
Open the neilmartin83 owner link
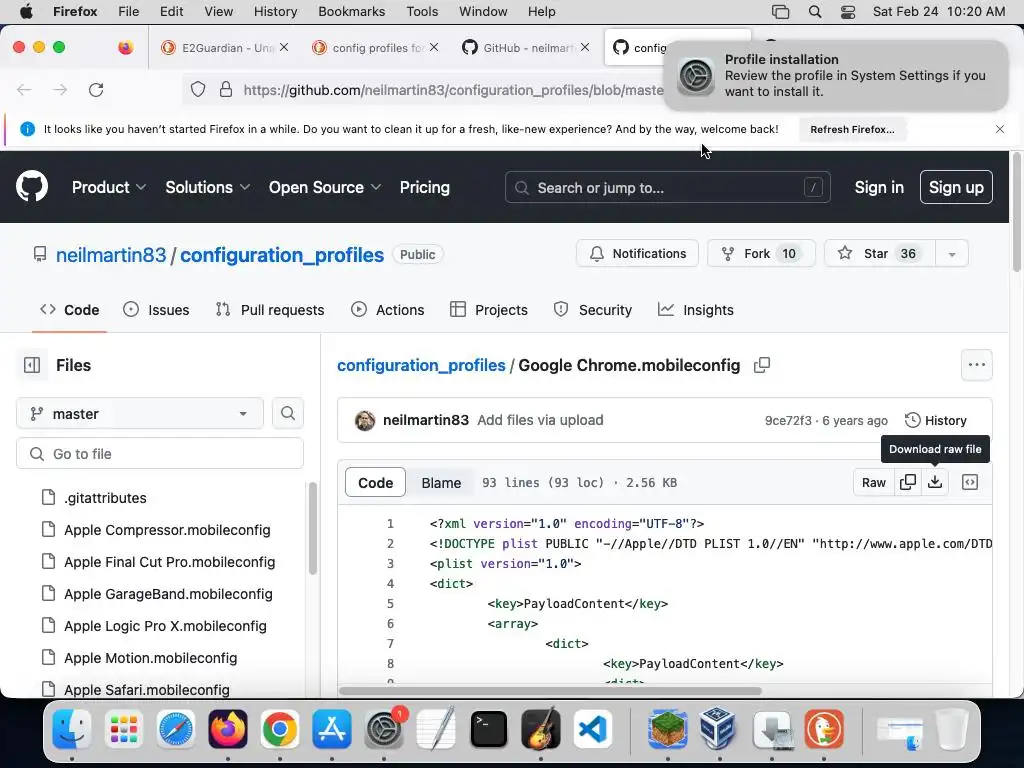(x=111, y=255)
